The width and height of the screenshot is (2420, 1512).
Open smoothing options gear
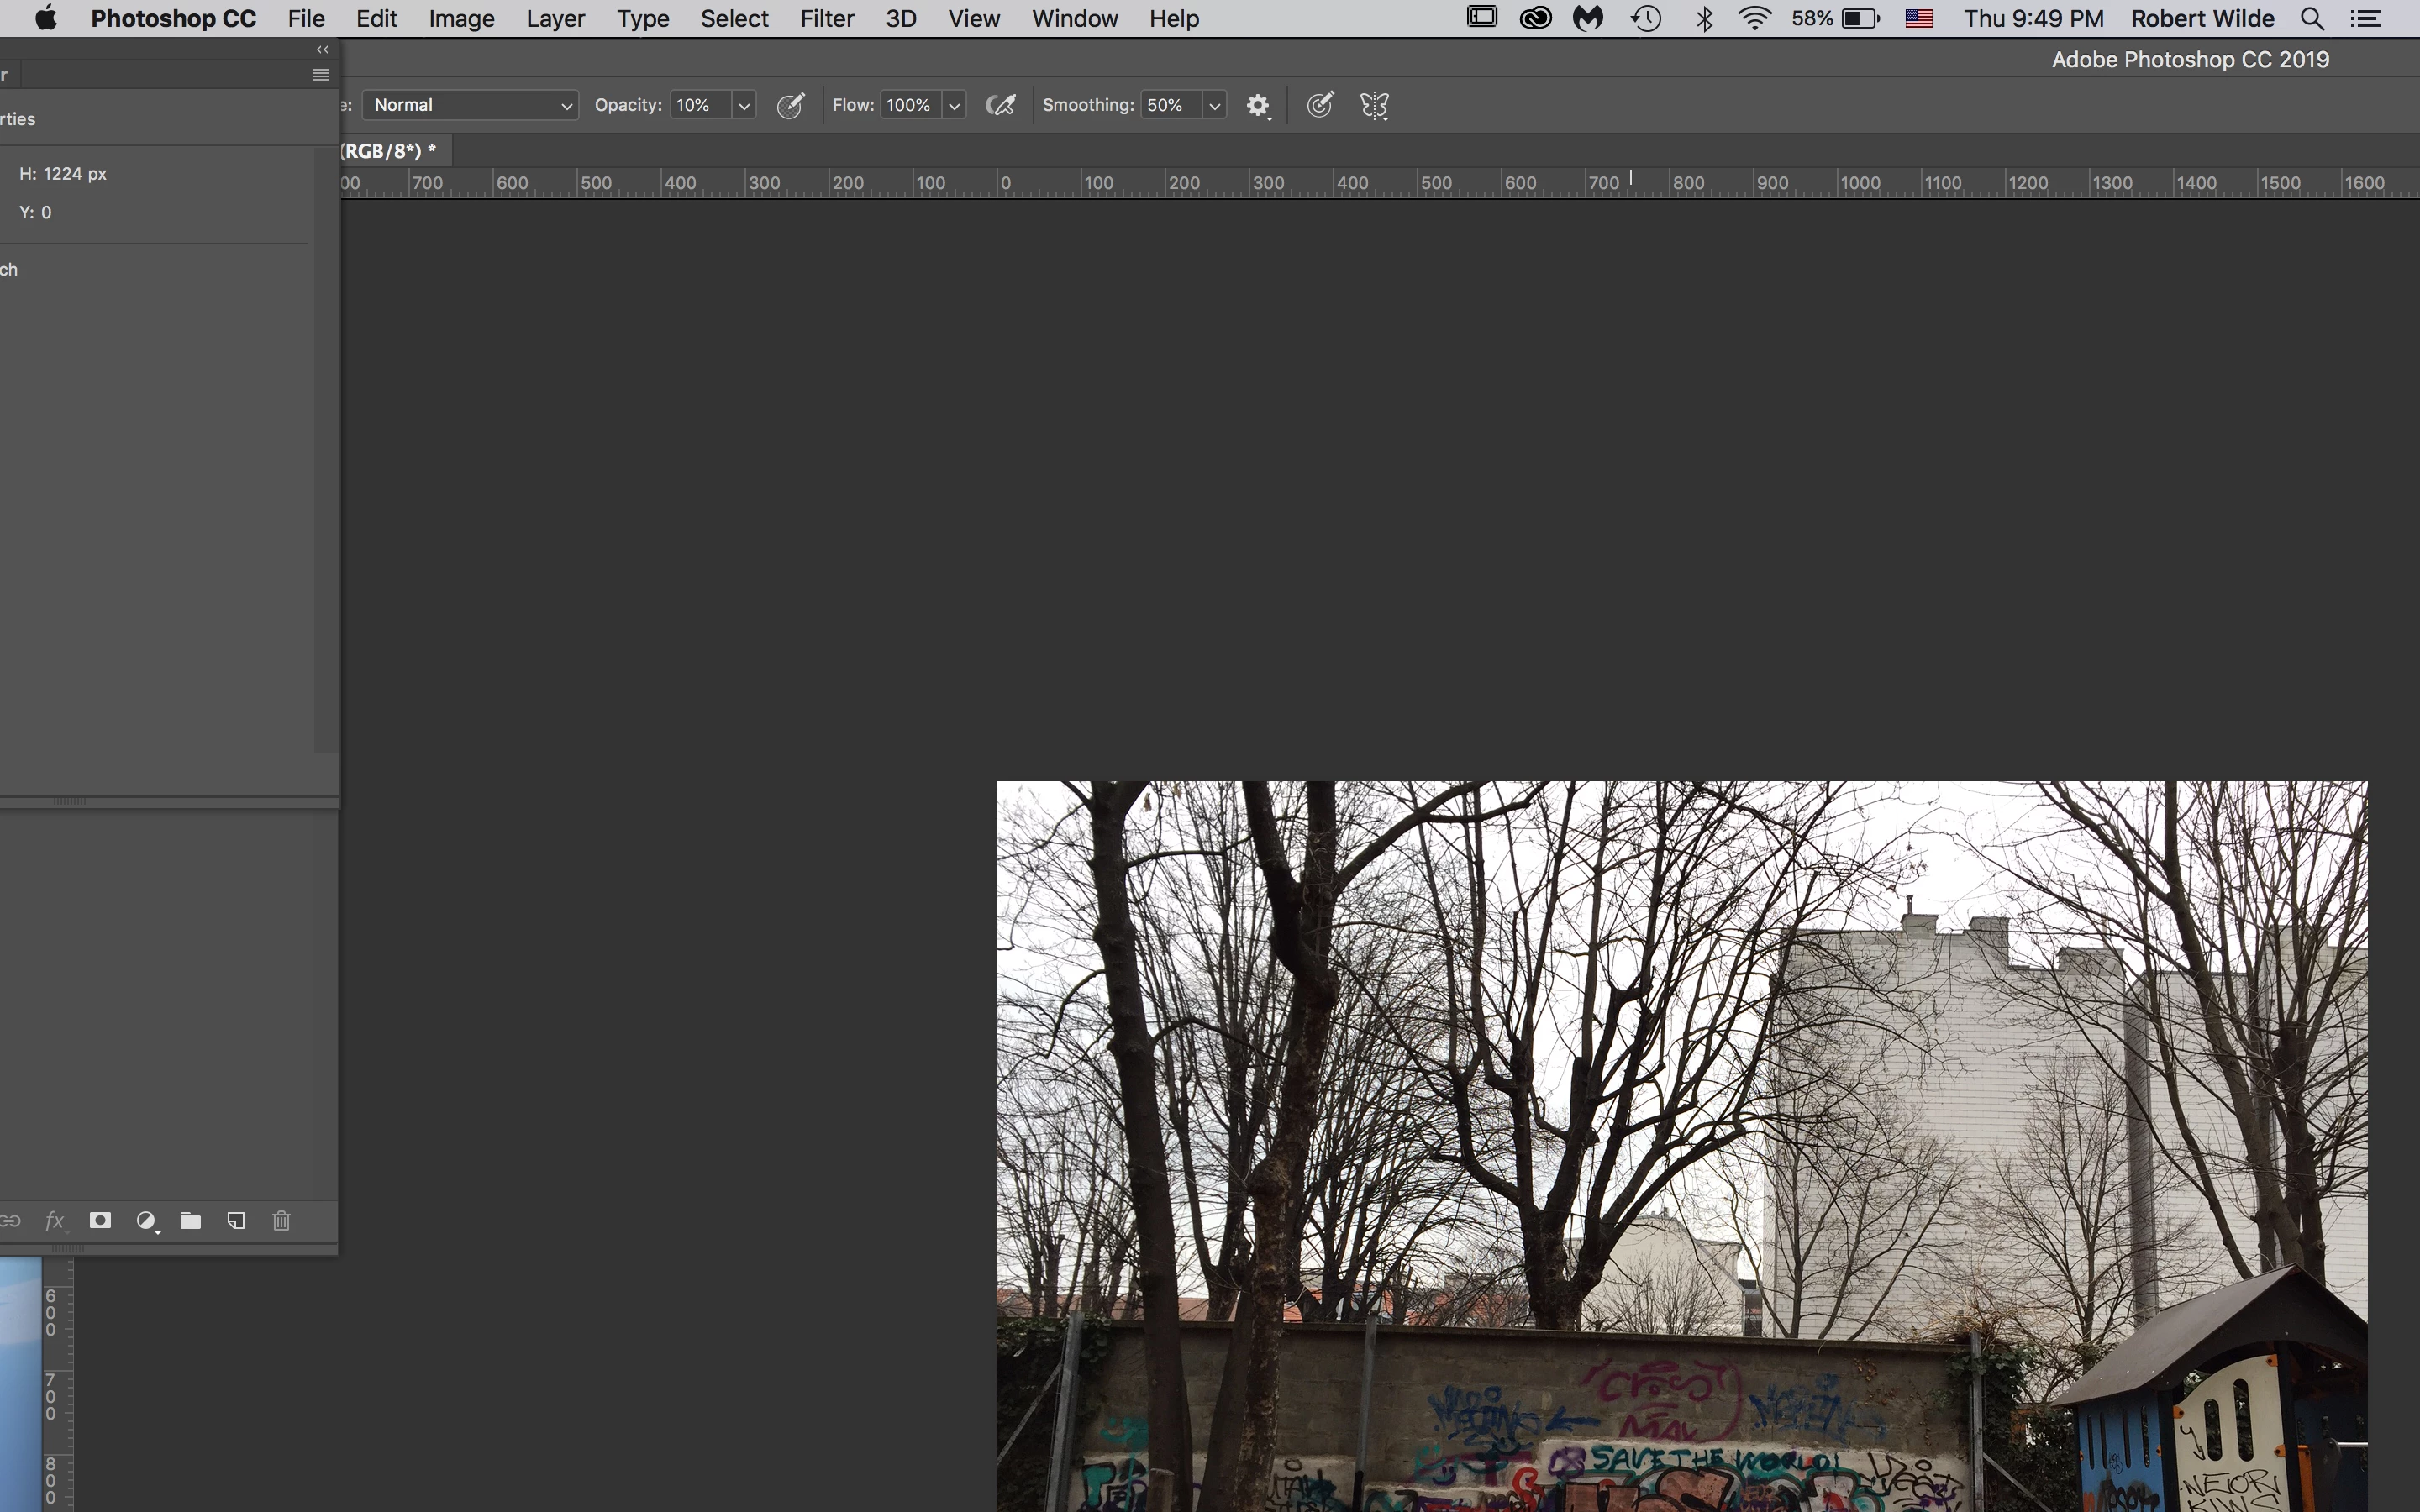[x=1258, y=105]
